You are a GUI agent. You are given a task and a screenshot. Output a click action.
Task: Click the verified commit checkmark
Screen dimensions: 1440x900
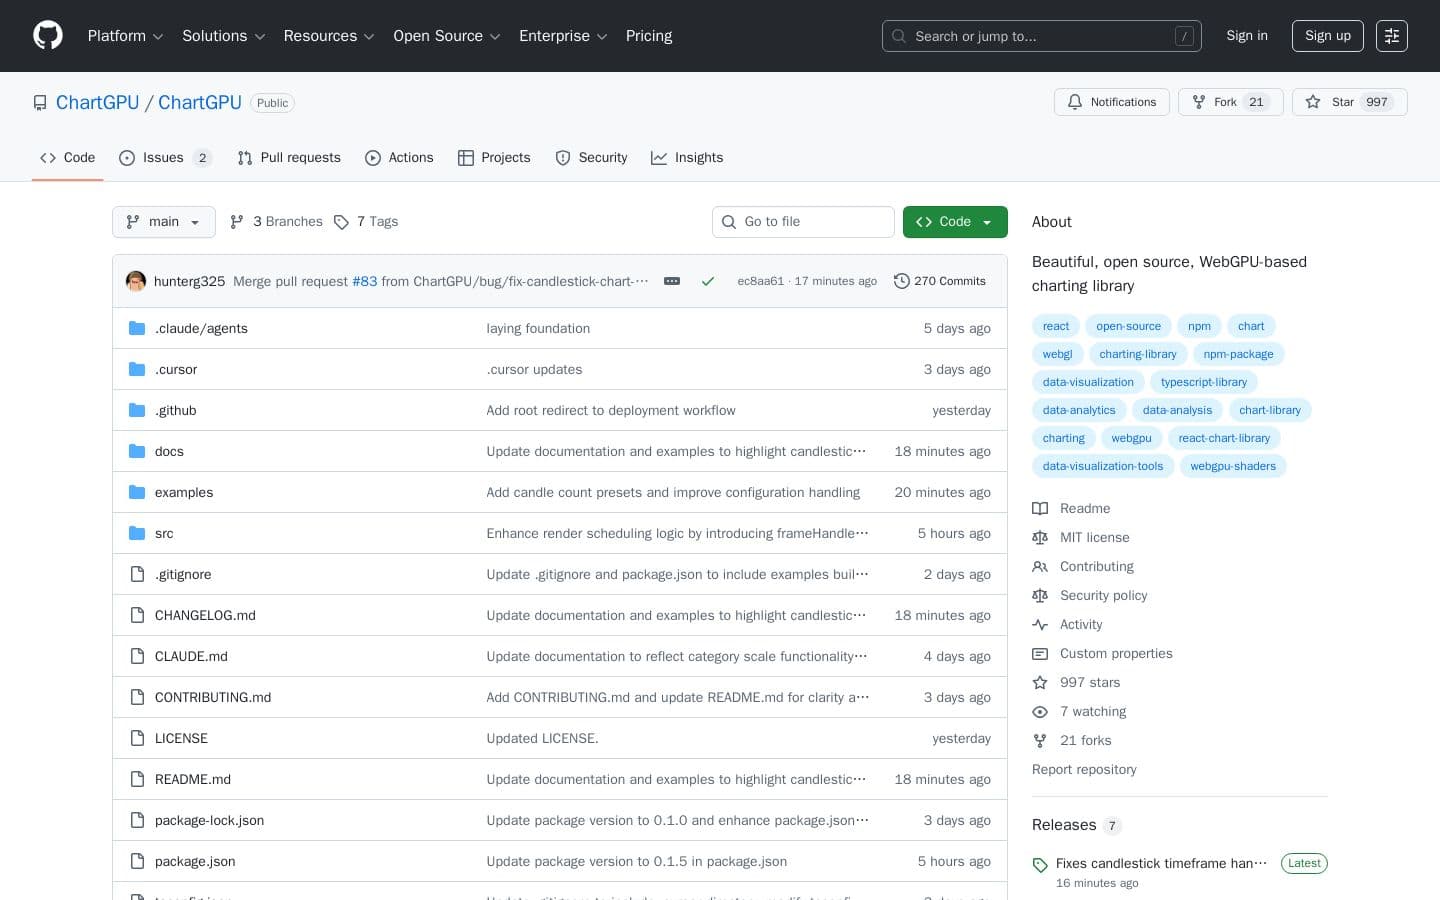pos(708,281)
